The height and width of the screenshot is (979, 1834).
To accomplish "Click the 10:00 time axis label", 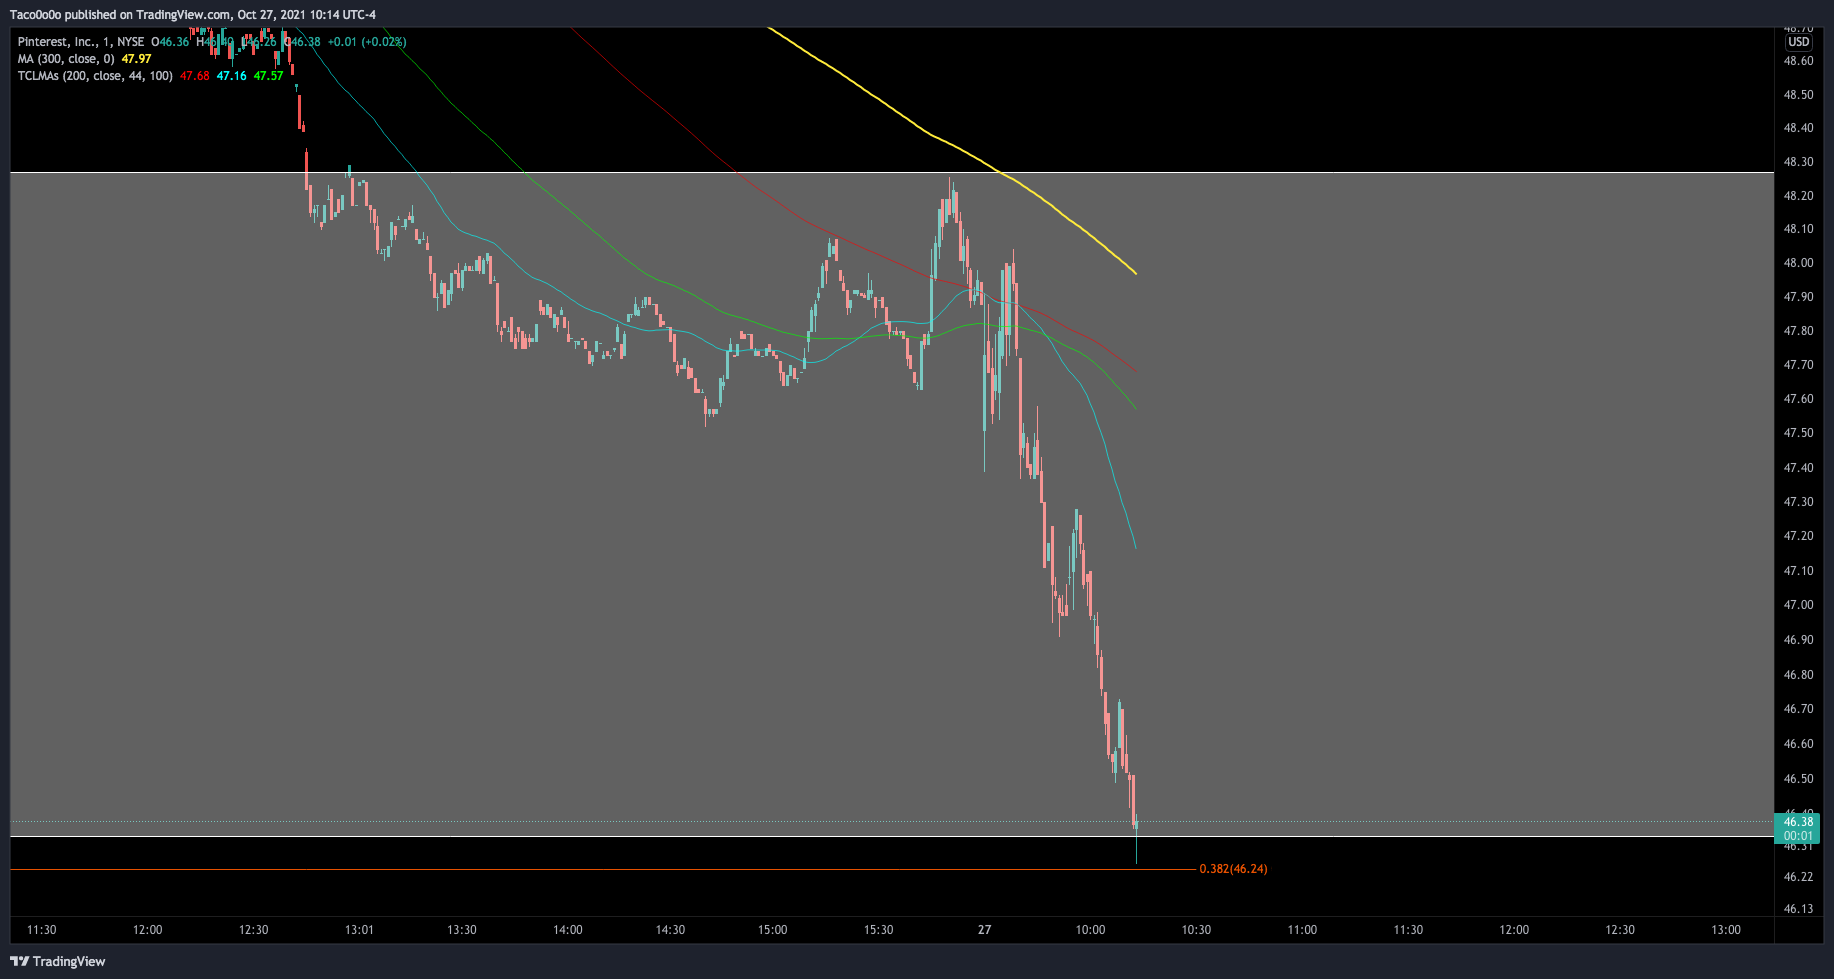I will [1090, 930].
